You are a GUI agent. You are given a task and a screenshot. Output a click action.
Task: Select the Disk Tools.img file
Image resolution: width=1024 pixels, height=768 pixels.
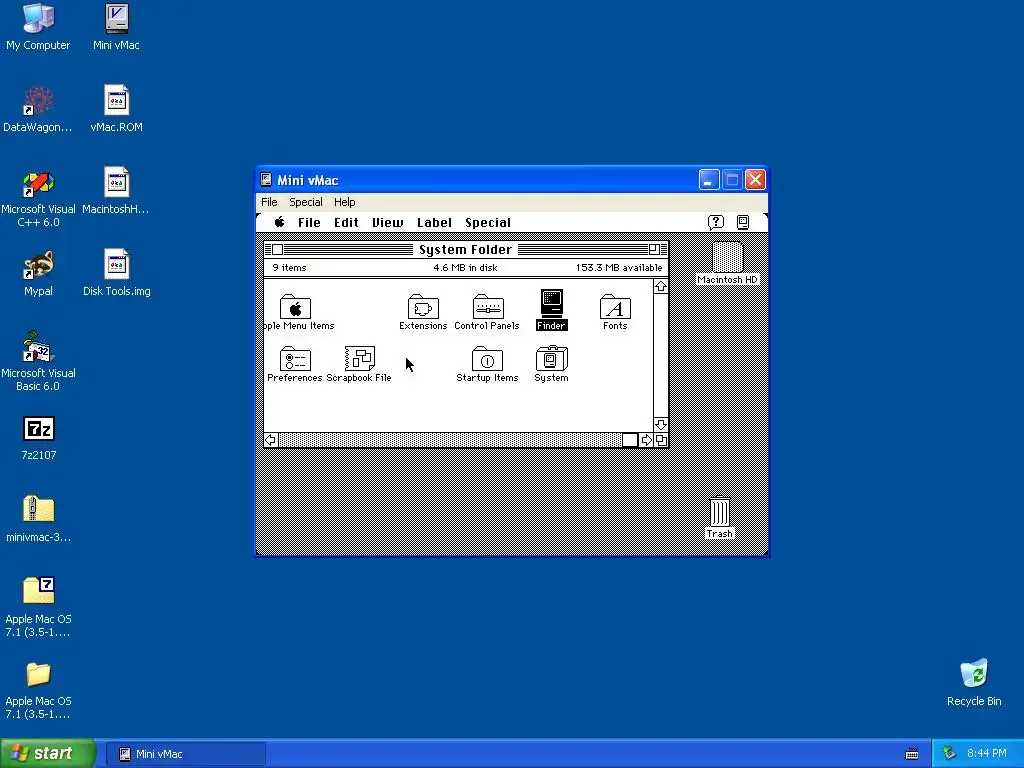tap(116, 274)
